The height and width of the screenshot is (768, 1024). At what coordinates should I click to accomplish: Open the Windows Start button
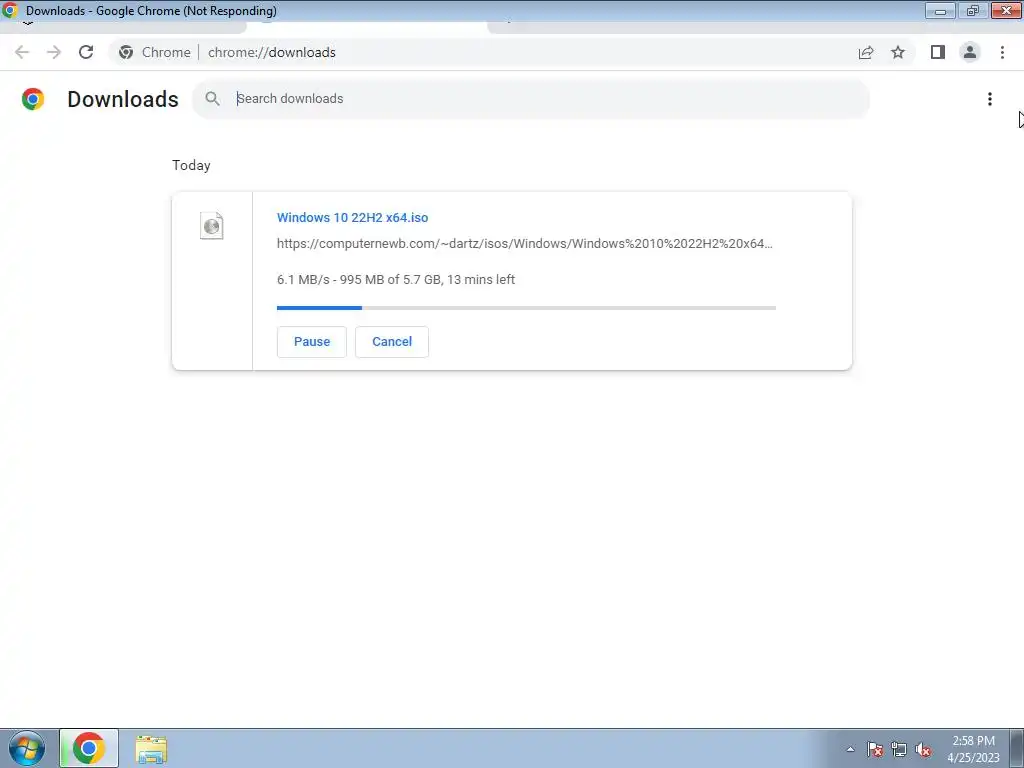[x=27, y=748]
